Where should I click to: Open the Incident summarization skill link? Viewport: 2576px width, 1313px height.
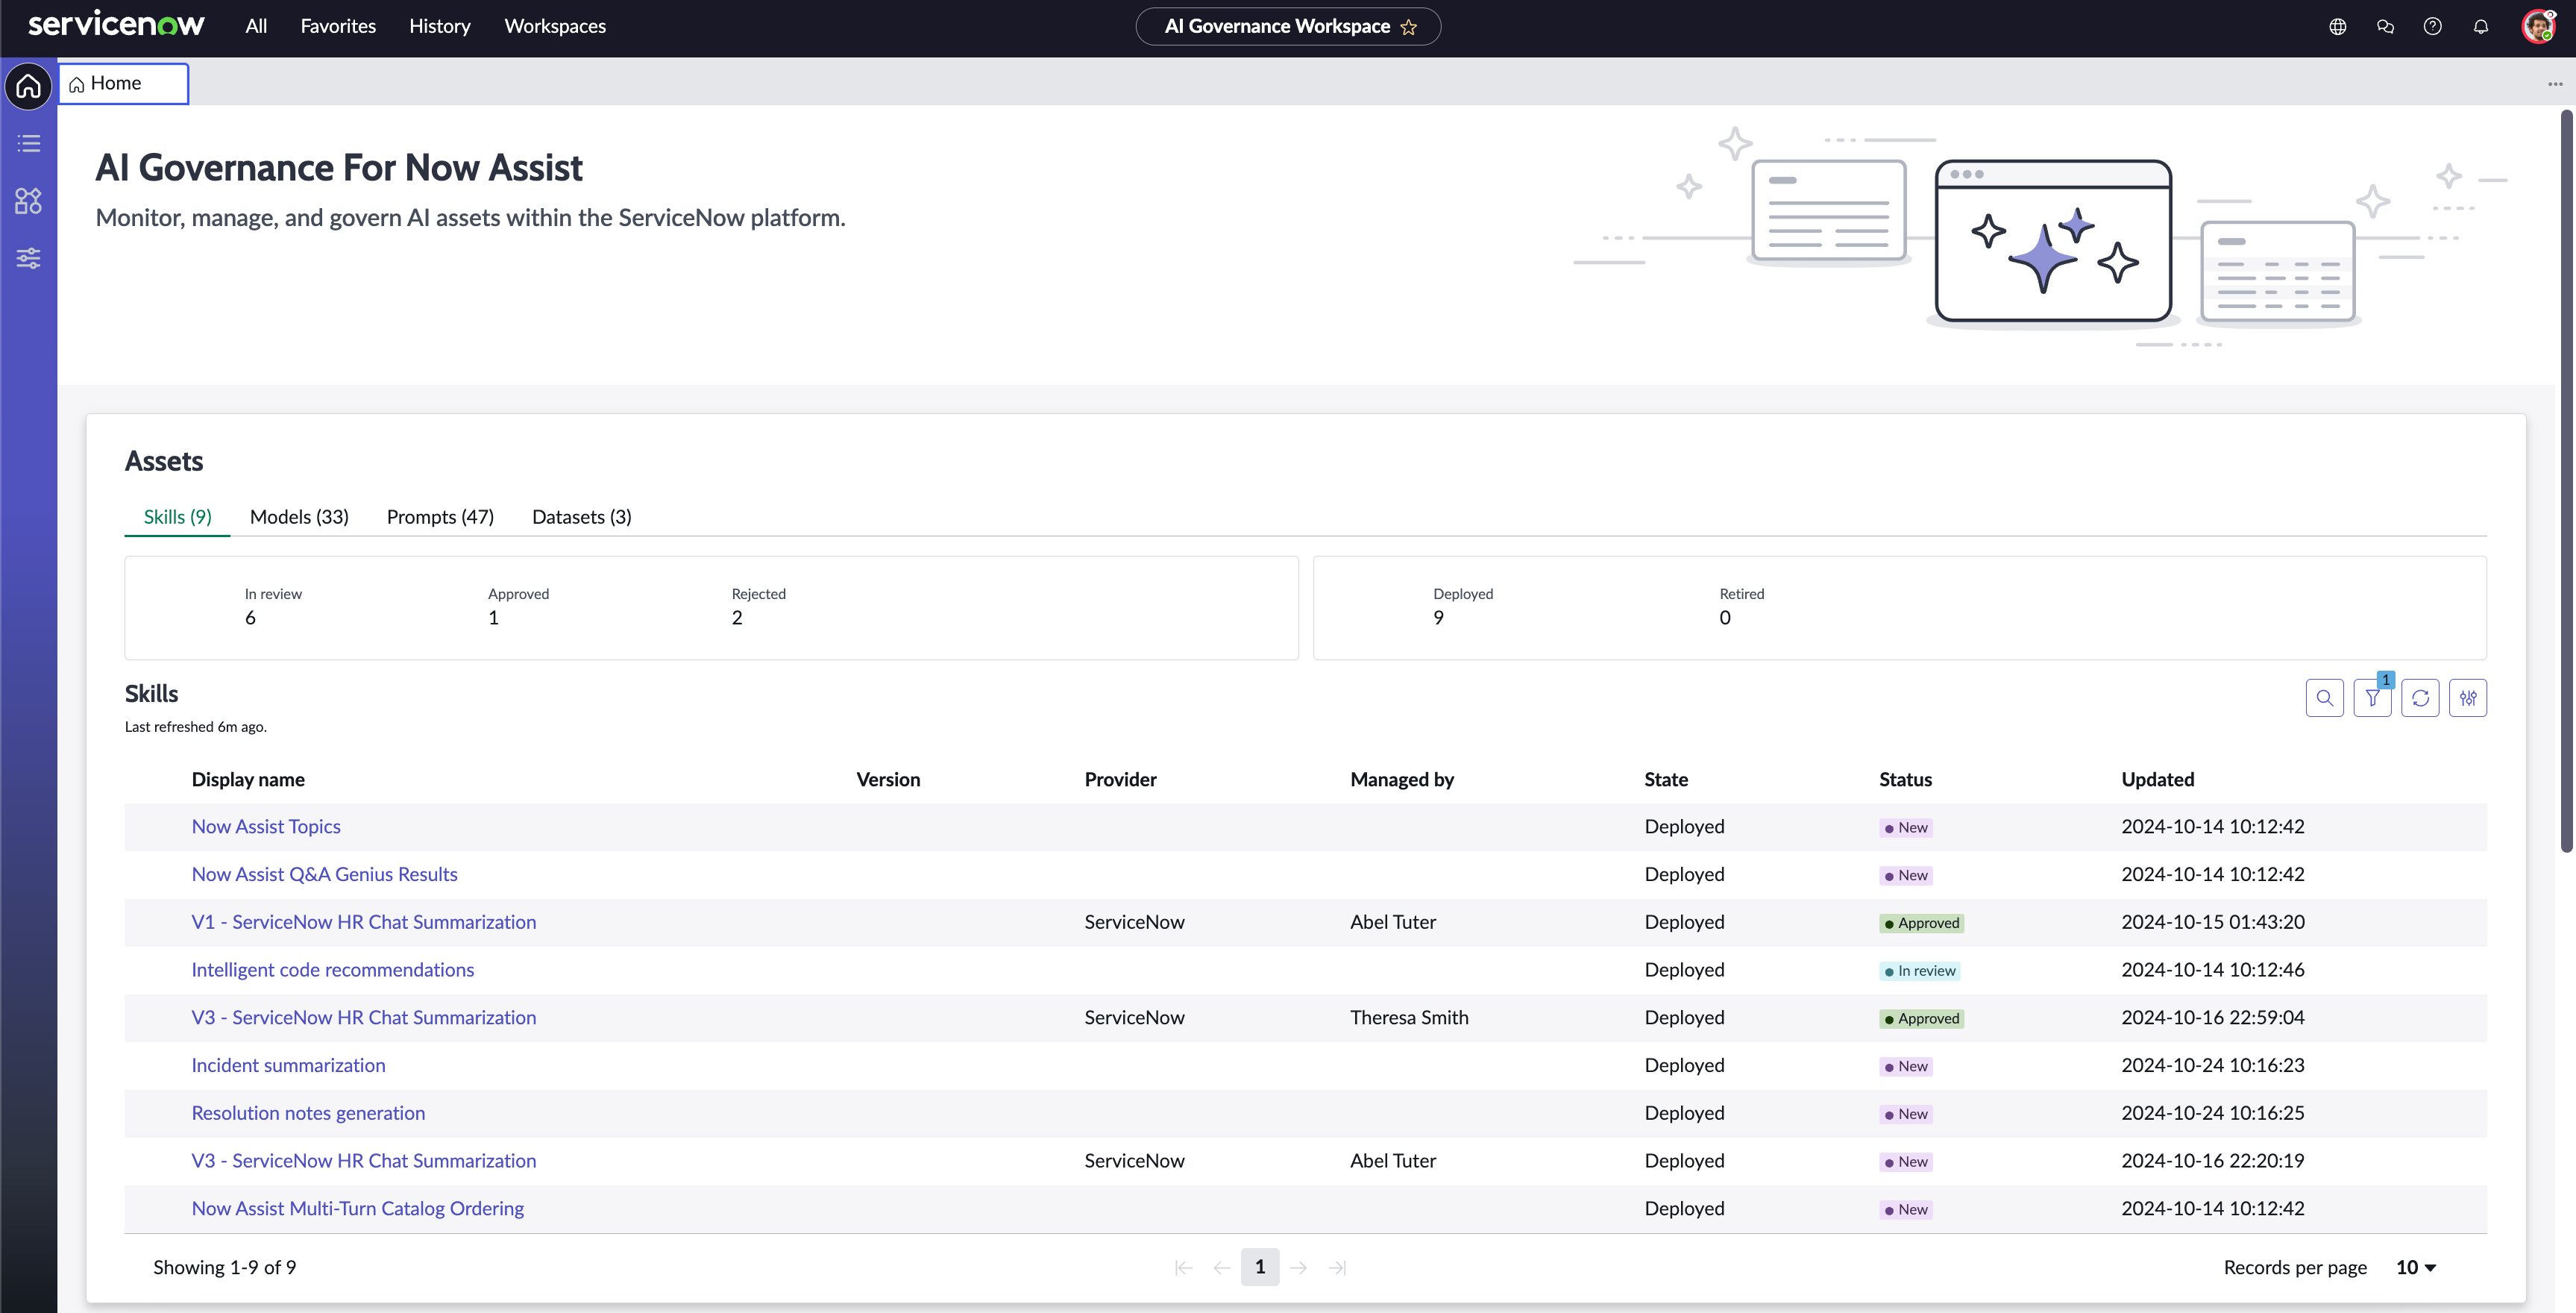tap(288, 1065)
